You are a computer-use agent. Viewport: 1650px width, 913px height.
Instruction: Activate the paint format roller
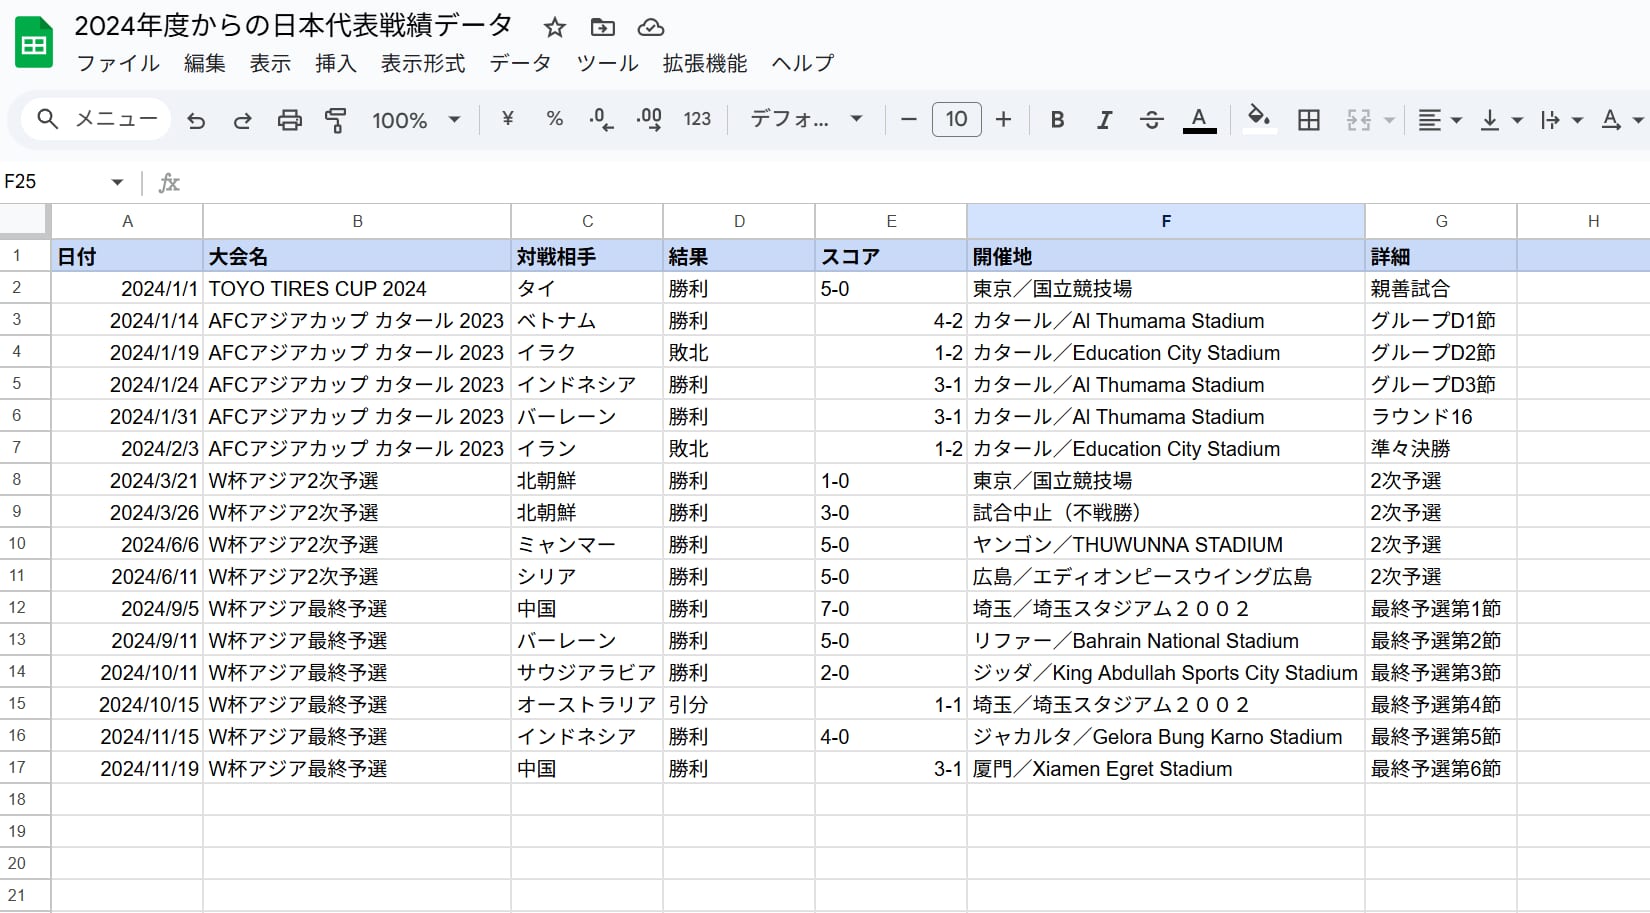pos(335,120)
